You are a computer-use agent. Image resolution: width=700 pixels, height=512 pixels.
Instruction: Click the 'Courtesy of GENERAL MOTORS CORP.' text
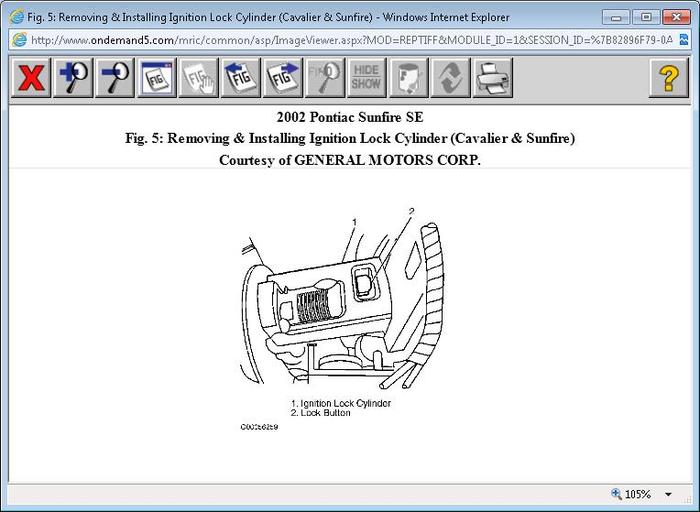coord(350,160)
